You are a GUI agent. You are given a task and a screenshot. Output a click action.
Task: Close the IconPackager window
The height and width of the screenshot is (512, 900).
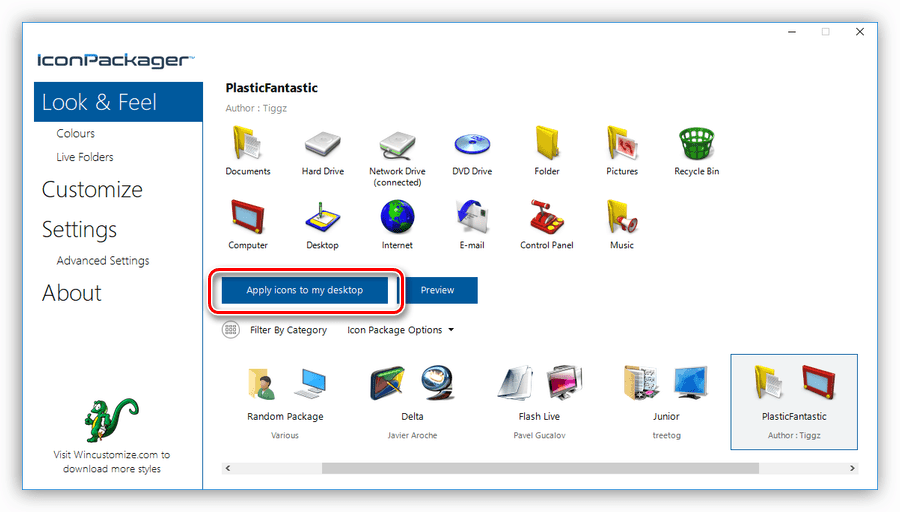pyautogui.click(x=860, y=32)
